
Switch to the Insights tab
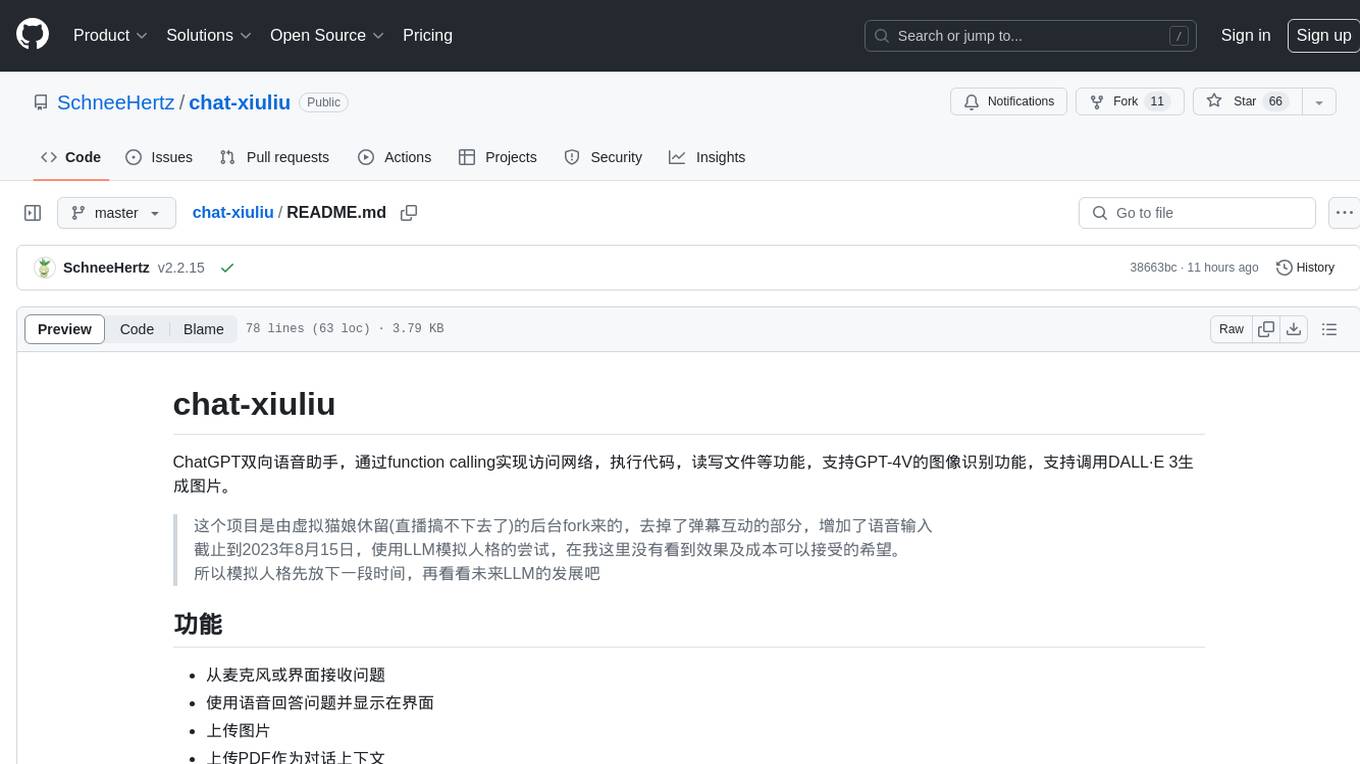tap(707, 157)
